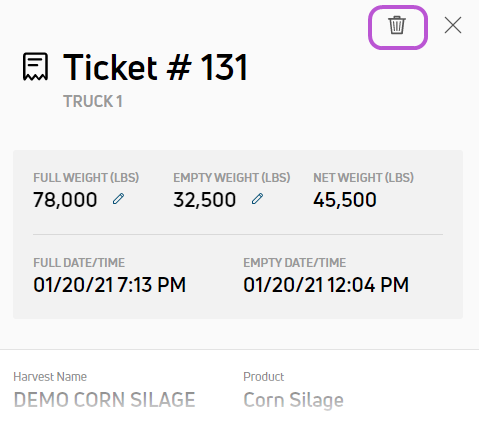Click the TRUCK 1 subtitle
The width and height of the screenshot is (479, 423).
point(93,101)
